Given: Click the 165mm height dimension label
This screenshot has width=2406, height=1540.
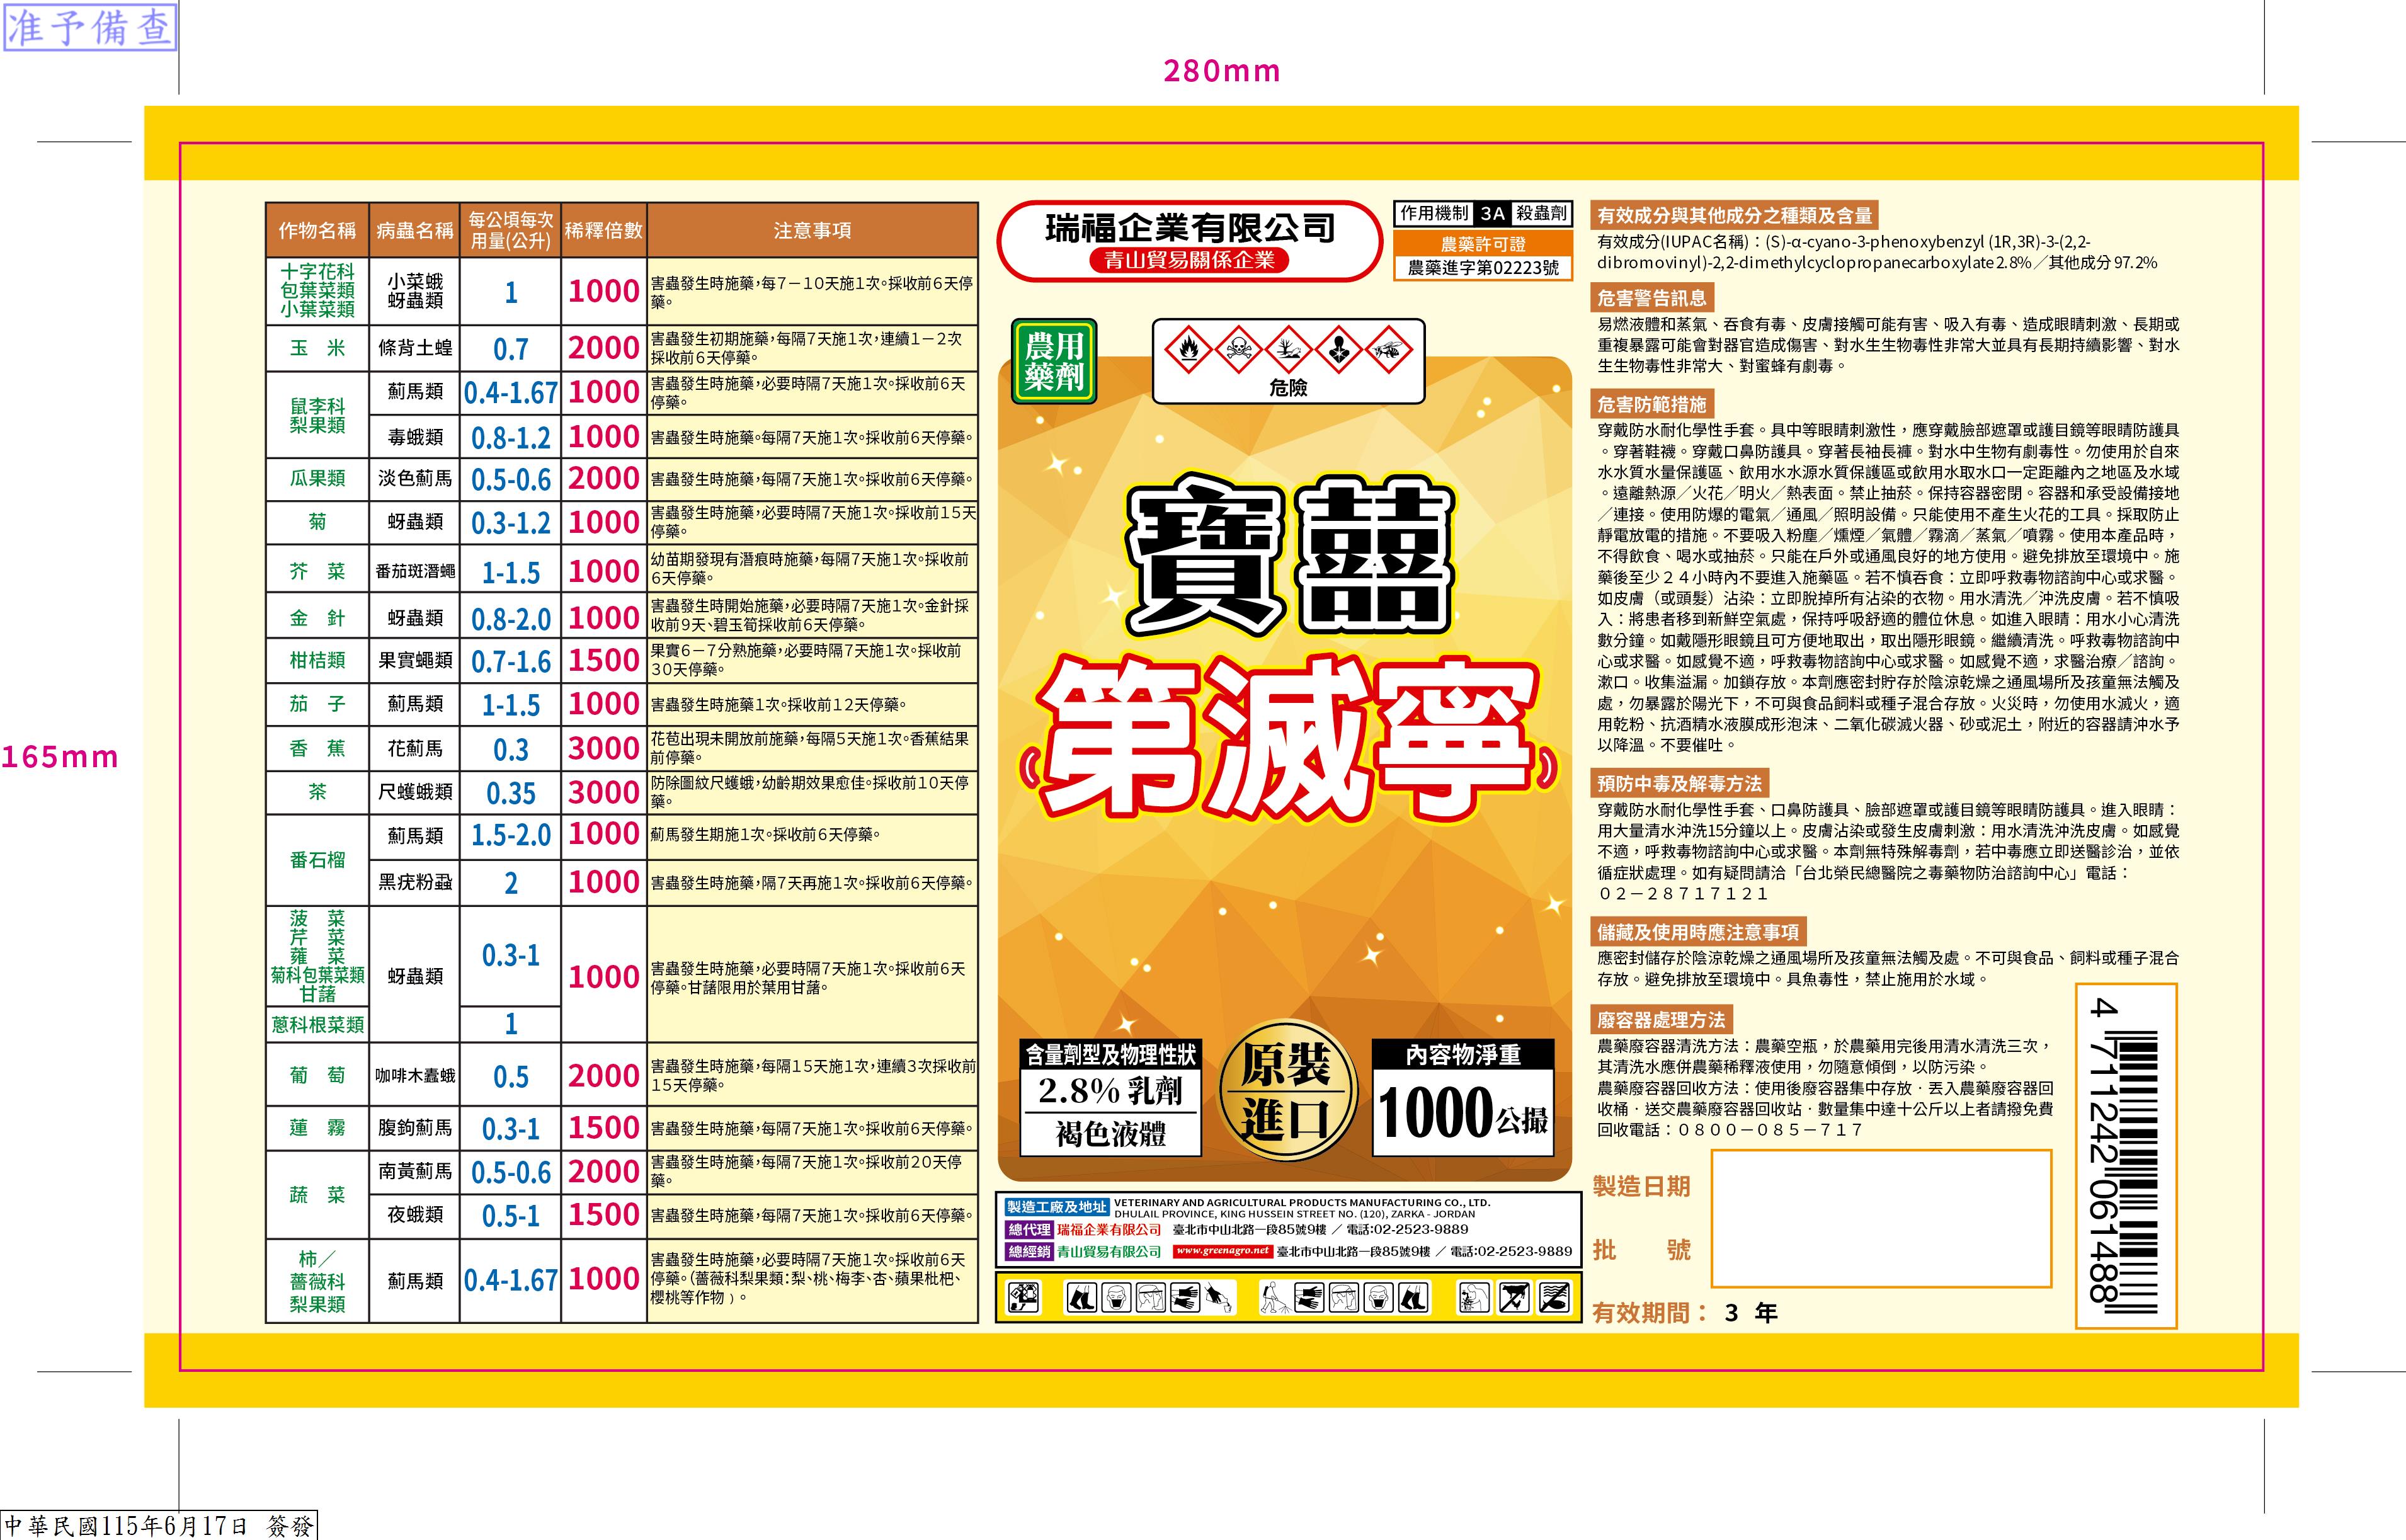Looking at the screenshot, I should click(59, 757).
